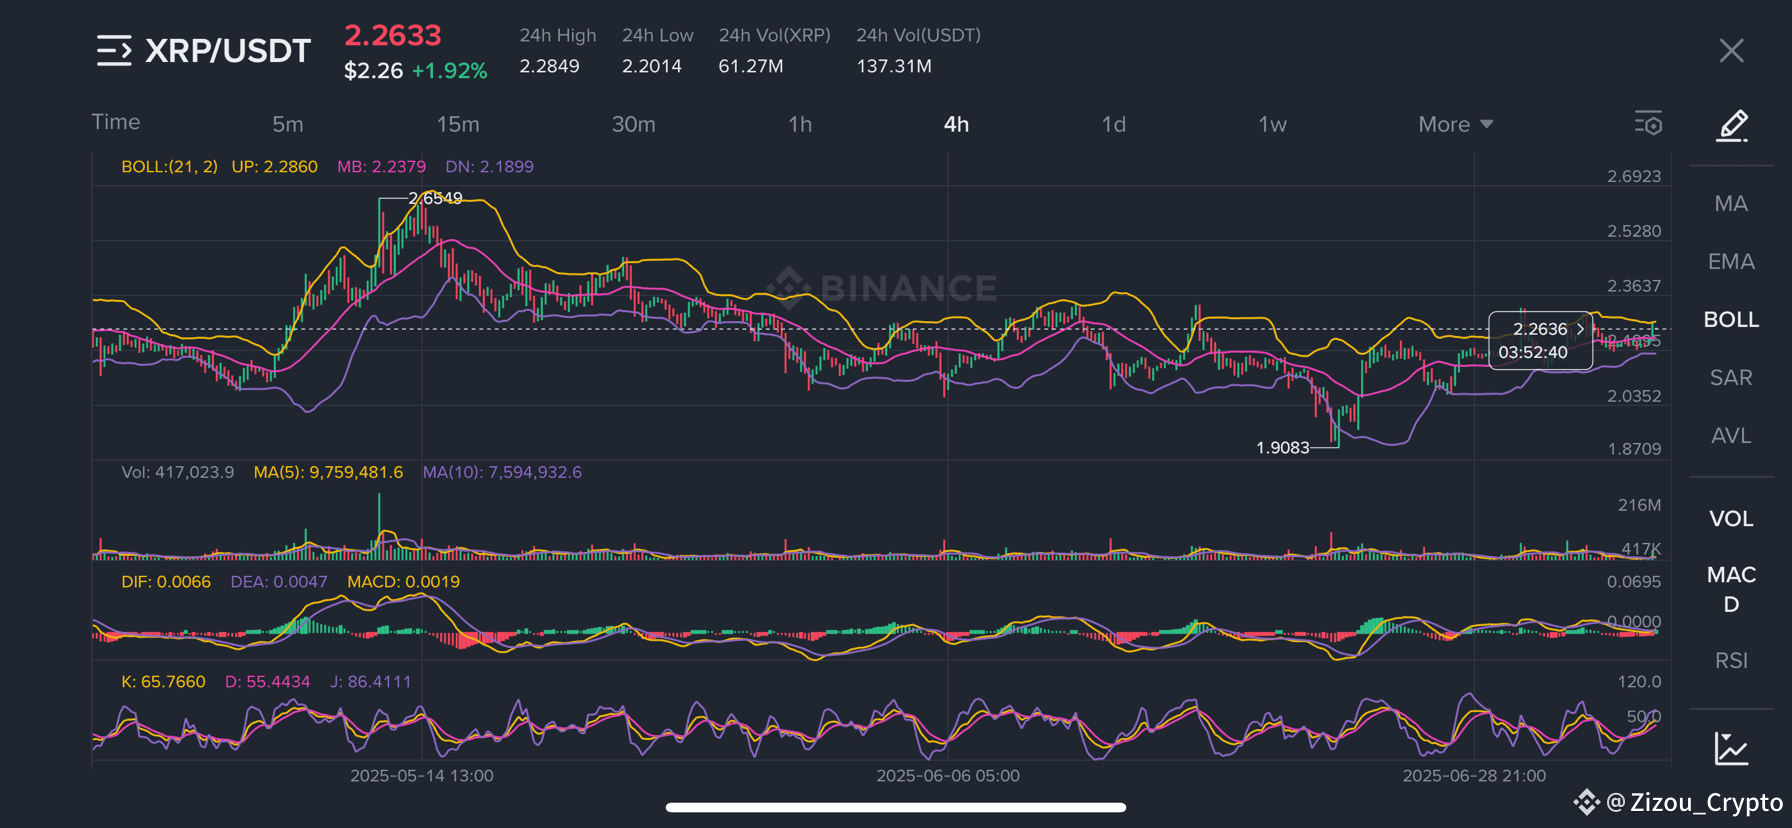Screen dimensions: 1792x828
Task: Click the MA(5): 9,759,481.6 volume label
Action: pos(328,472)
